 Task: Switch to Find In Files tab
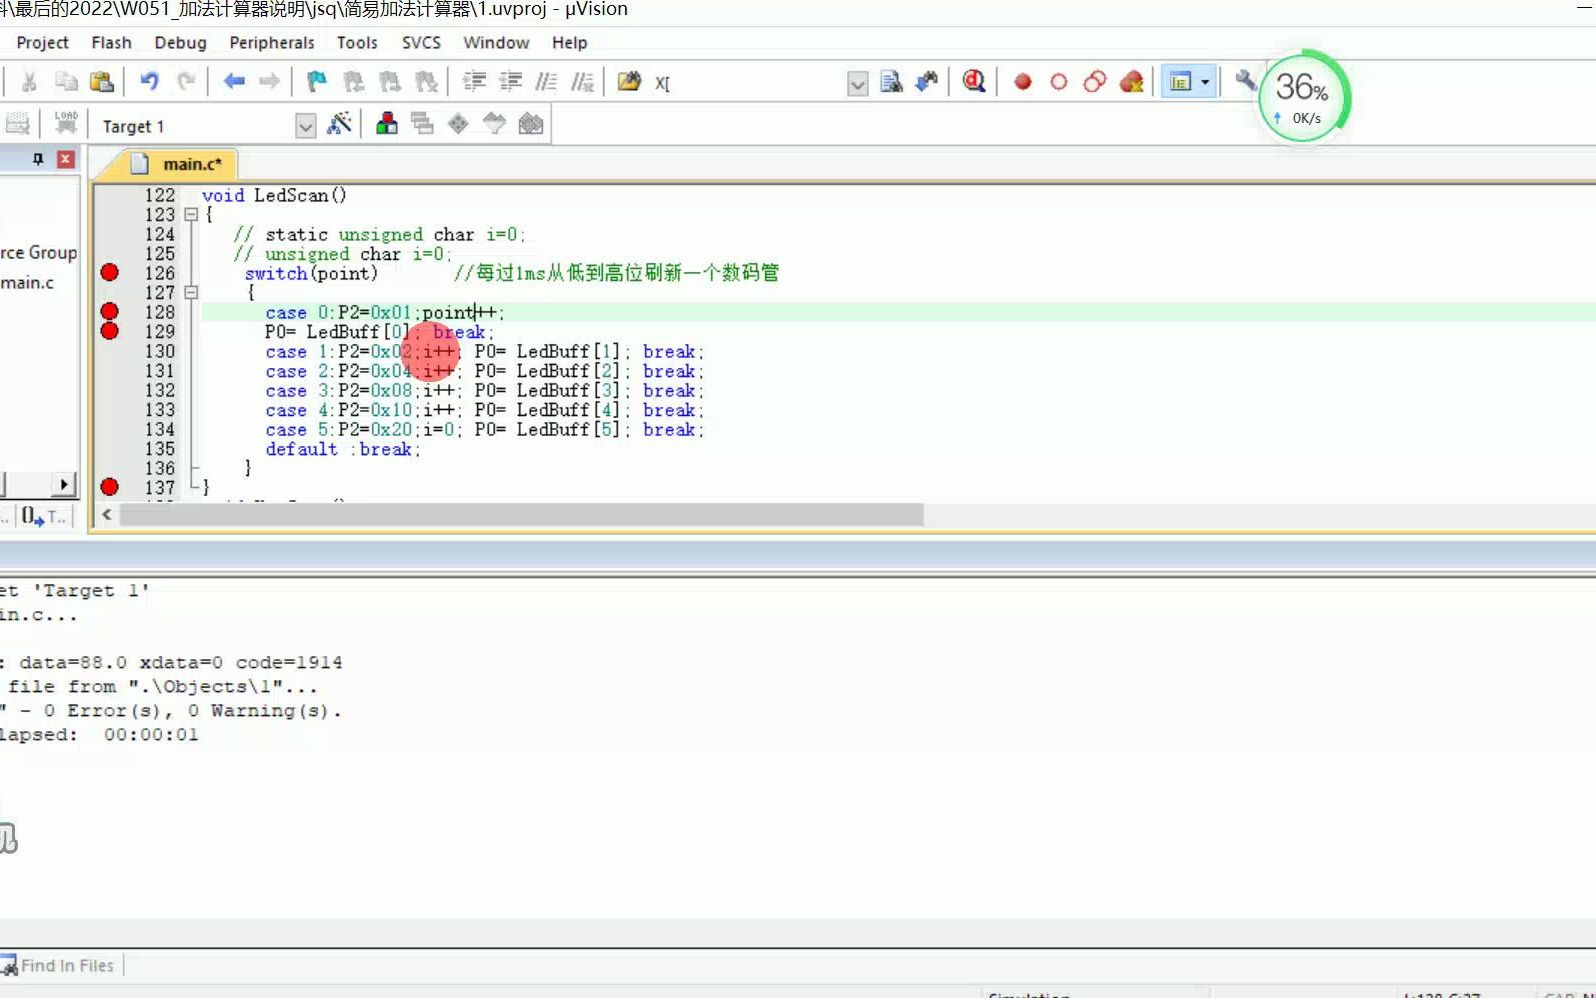click(60, 965)
